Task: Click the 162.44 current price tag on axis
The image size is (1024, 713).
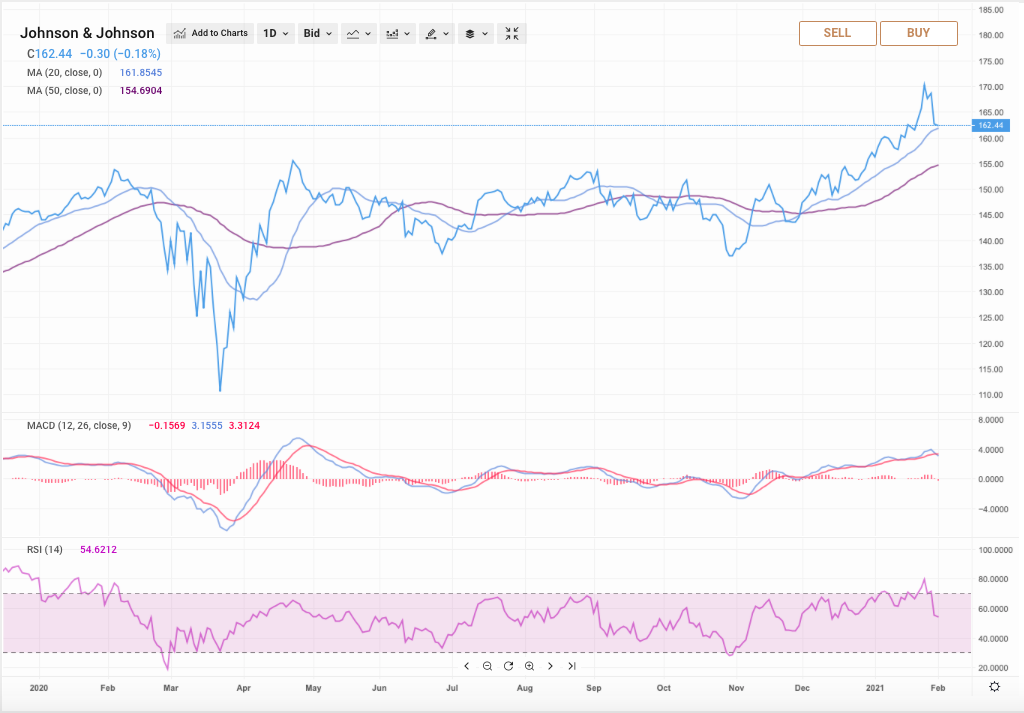Action: pos(991,125)
